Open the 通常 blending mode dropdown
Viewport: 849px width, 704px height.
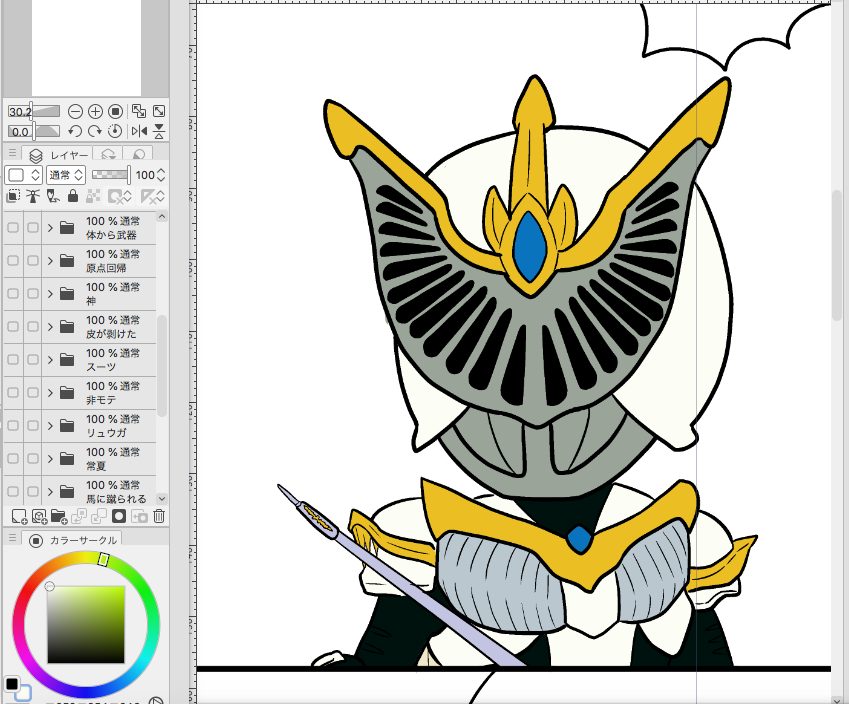(x=66, y=175)
